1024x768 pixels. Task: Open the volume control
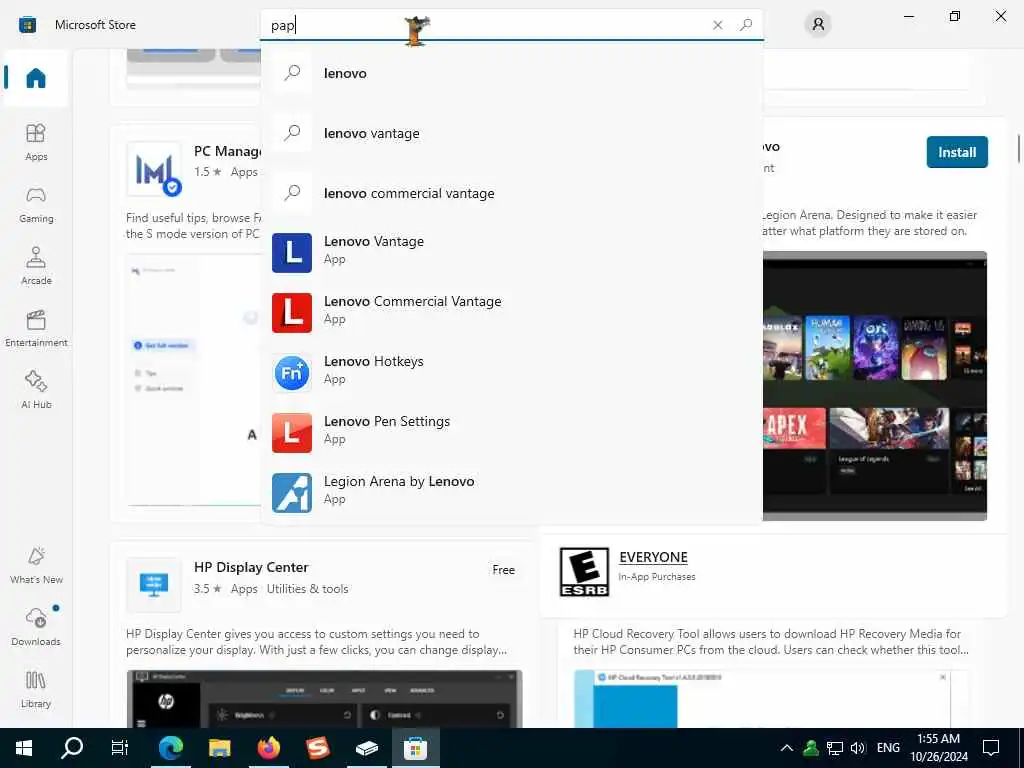point(858,748)
